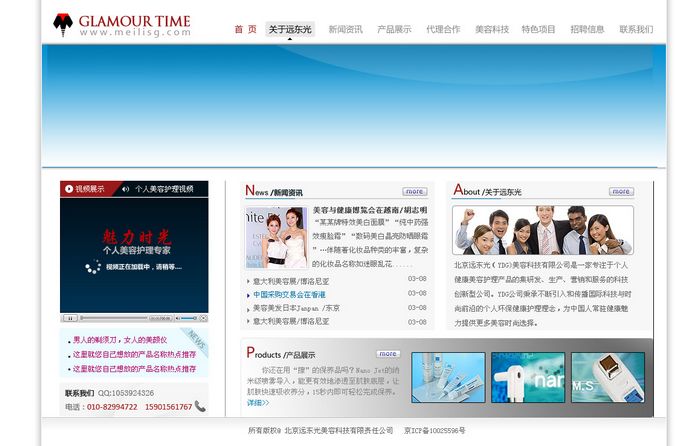Open the 联系我们 navigation item
Image resolution: width=700 pixels, height=446 pixels.
(636, 30)
